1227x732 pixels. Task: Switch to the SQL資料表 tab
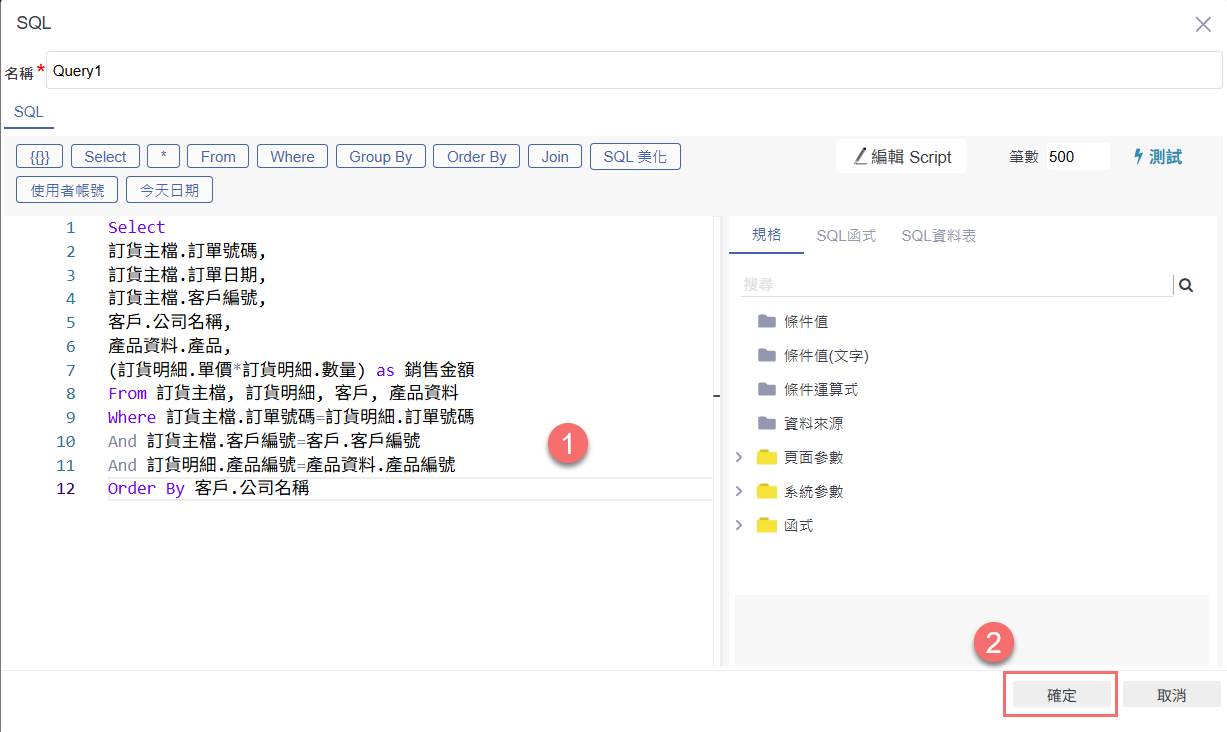pos(938,235)
